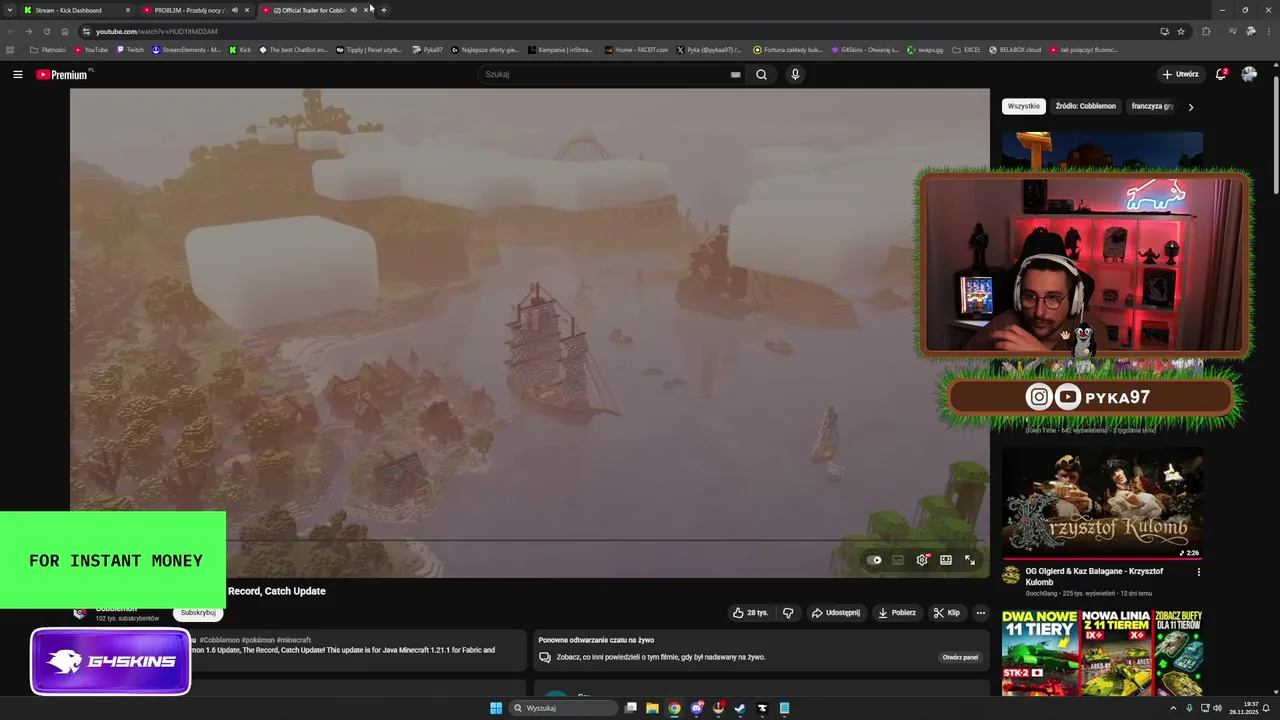Open the tab search dropdown arrow

pos(10,10)
